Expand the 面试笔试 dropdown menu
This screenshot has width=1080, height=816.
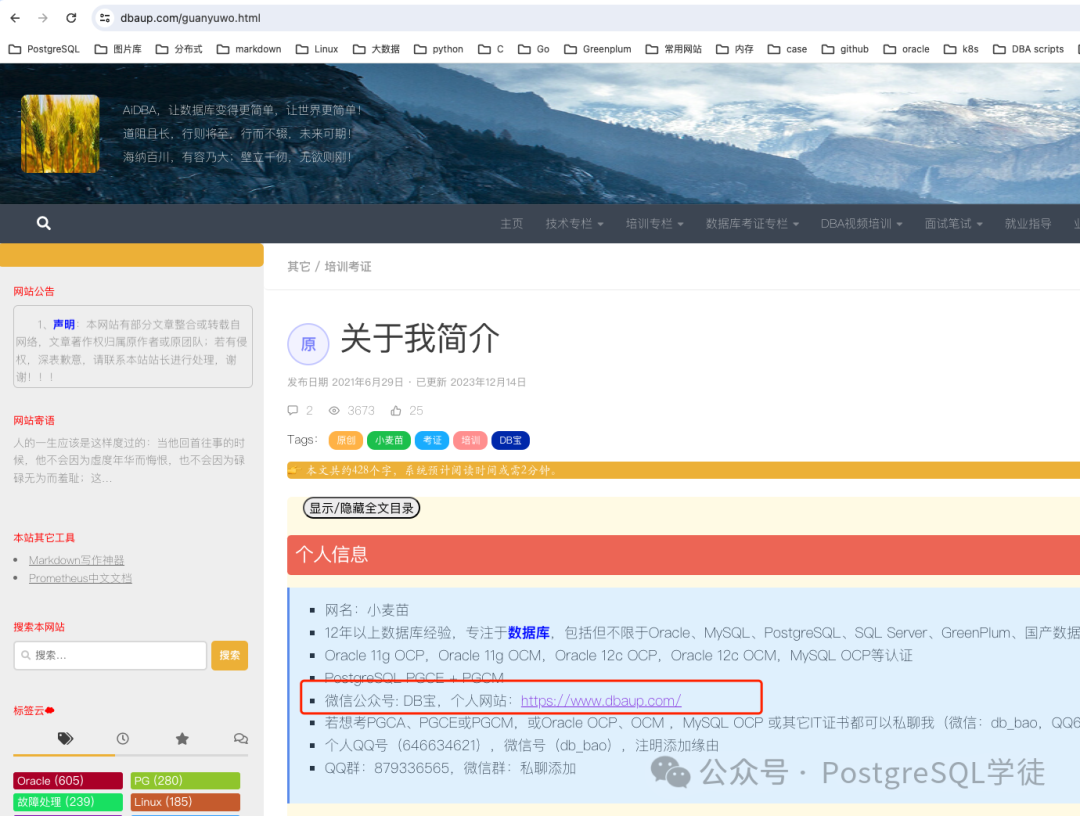953,224
